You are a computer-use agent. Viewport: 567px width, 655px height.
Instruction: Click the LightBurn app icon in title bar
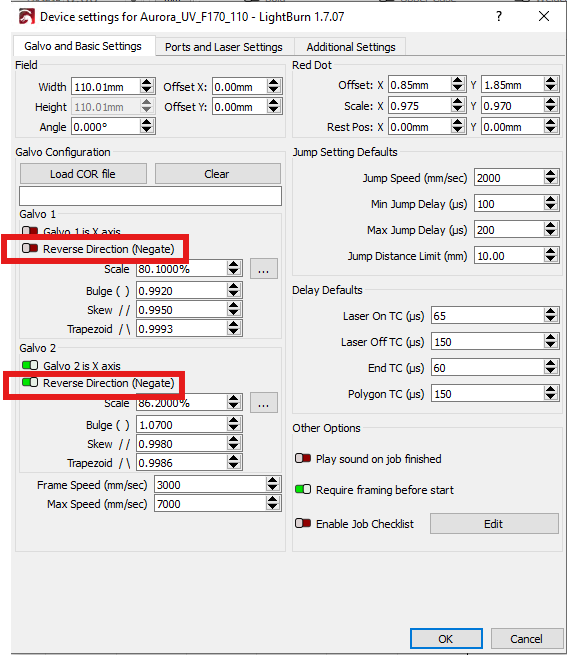point(27,17)
